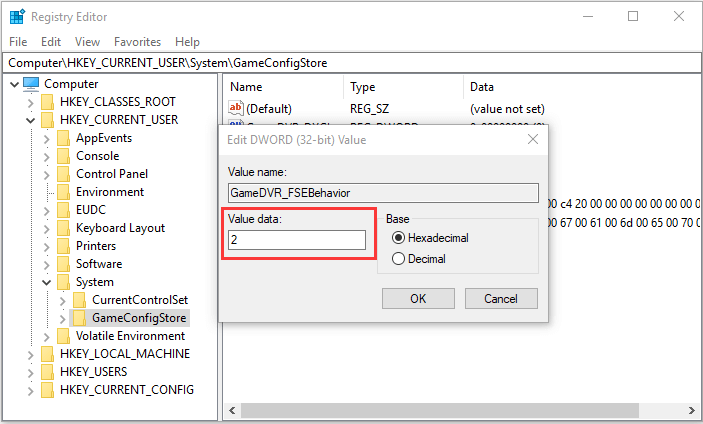Click the scroll left arrow

232,410
